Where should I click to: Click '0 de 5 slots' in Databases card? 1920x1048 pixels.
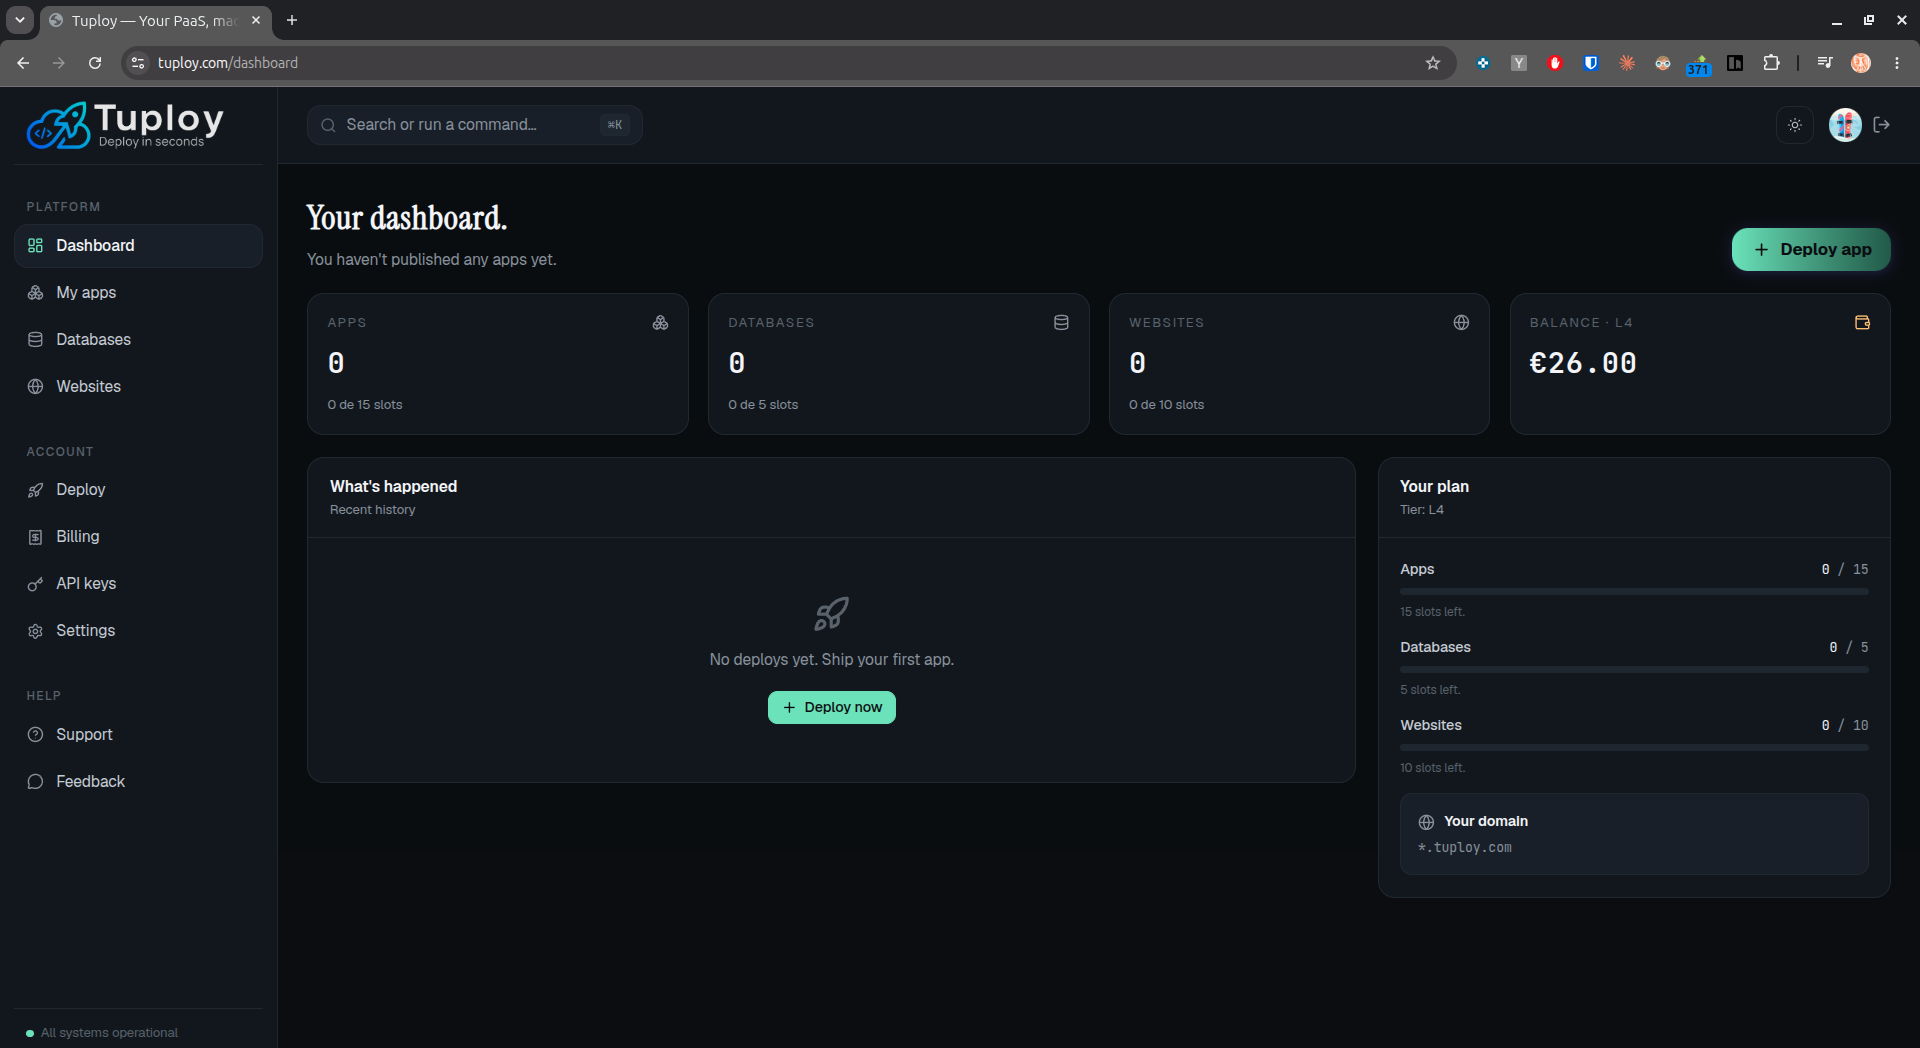pos(763,405)
